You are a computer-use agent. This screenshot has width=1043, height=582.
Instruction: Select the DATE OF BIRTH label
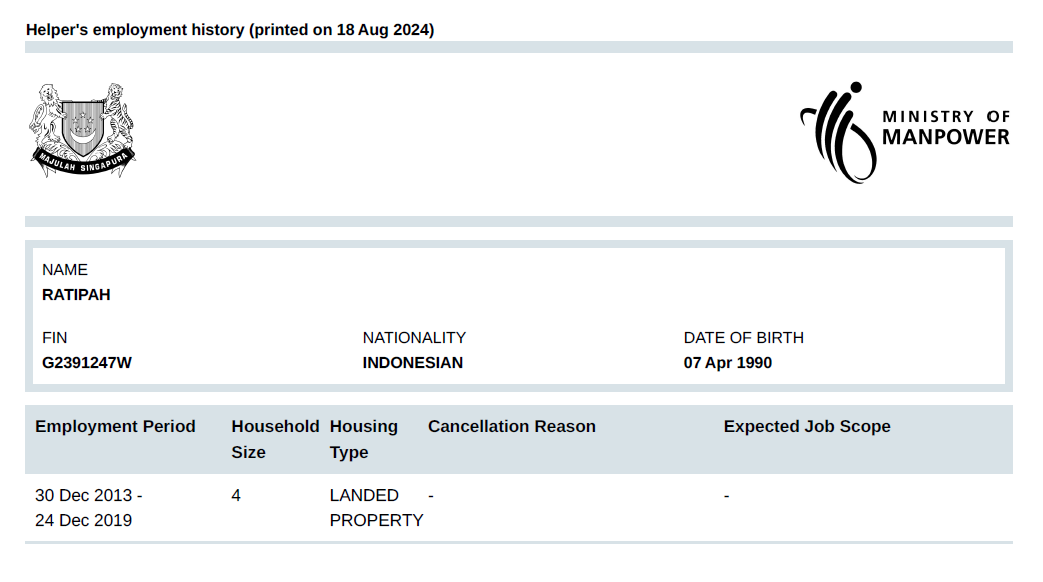click(743, 338)
